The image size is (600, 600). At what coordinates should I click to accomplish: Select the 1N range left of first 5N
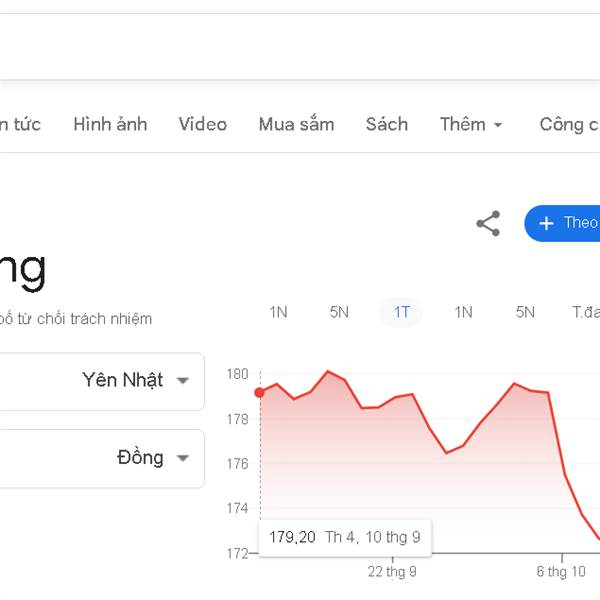click(x=278, y=312)
